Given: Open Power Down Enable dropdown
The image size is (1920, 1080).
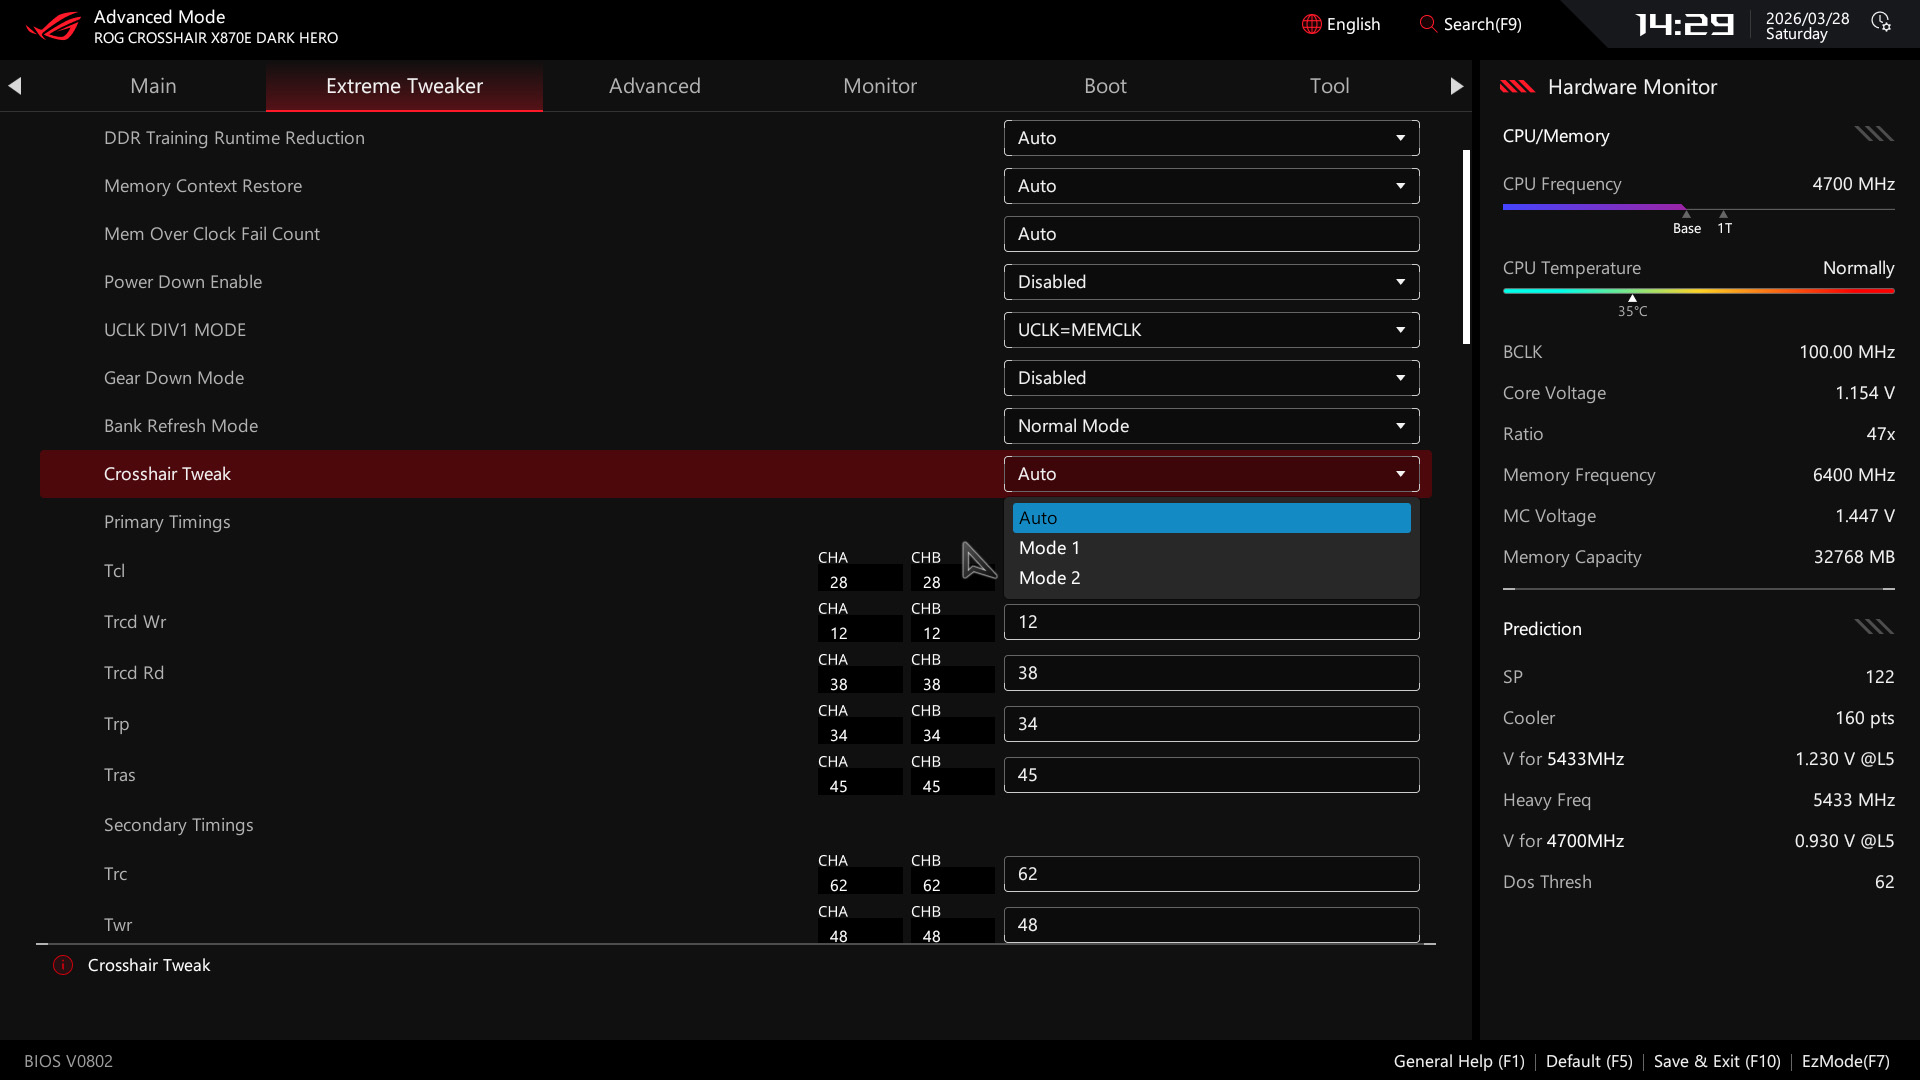Looking at the screenshot, I should [1210, 282].
